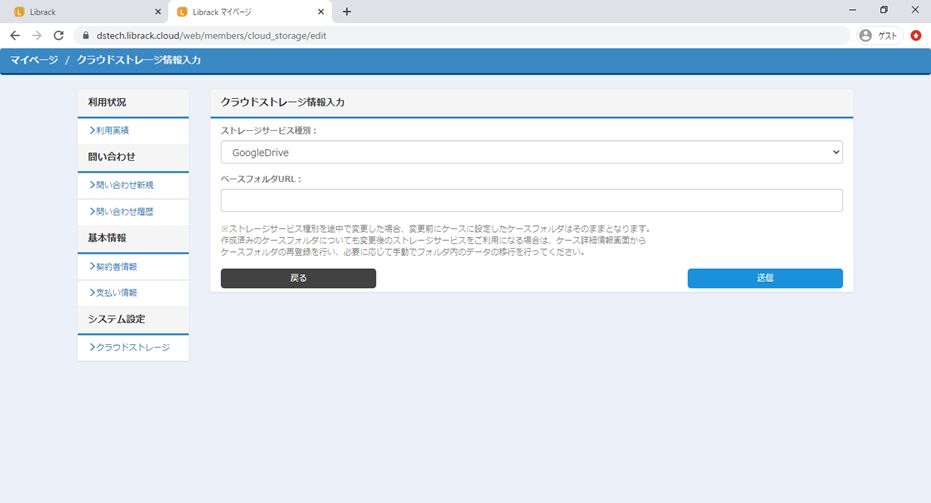
Task: Click the address bar URL
Action: 211,36
